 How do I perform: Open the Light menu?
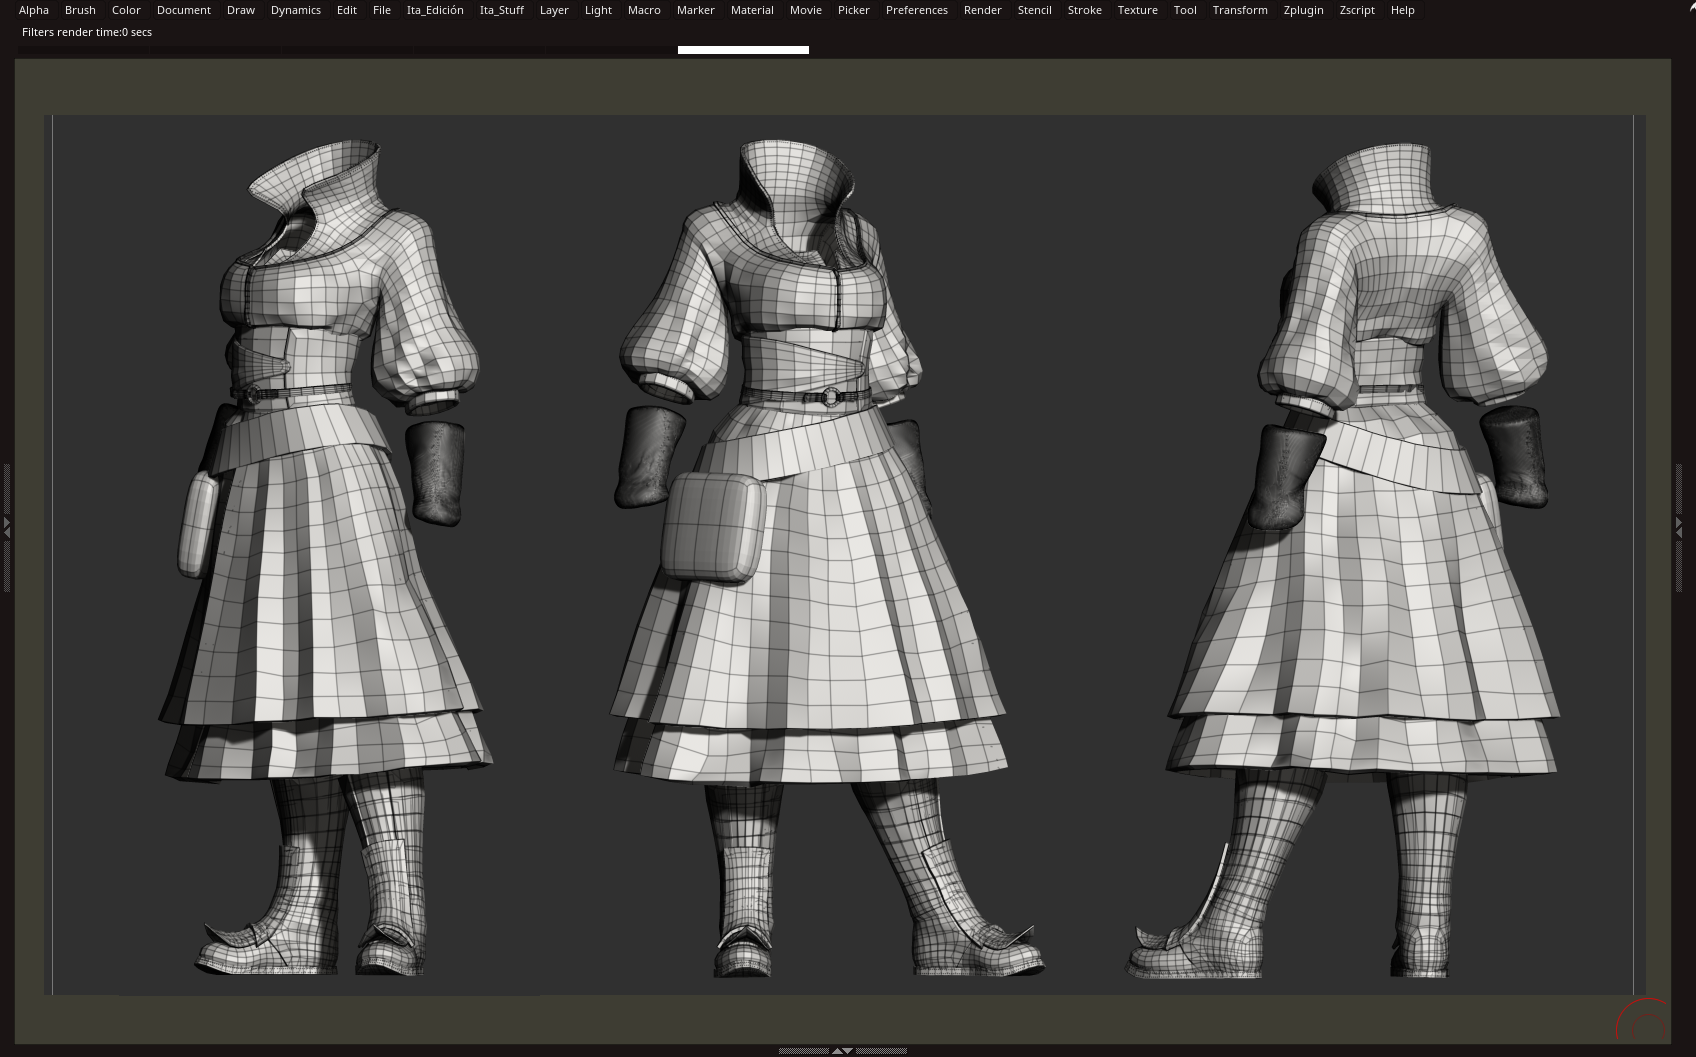coord(598,10)
